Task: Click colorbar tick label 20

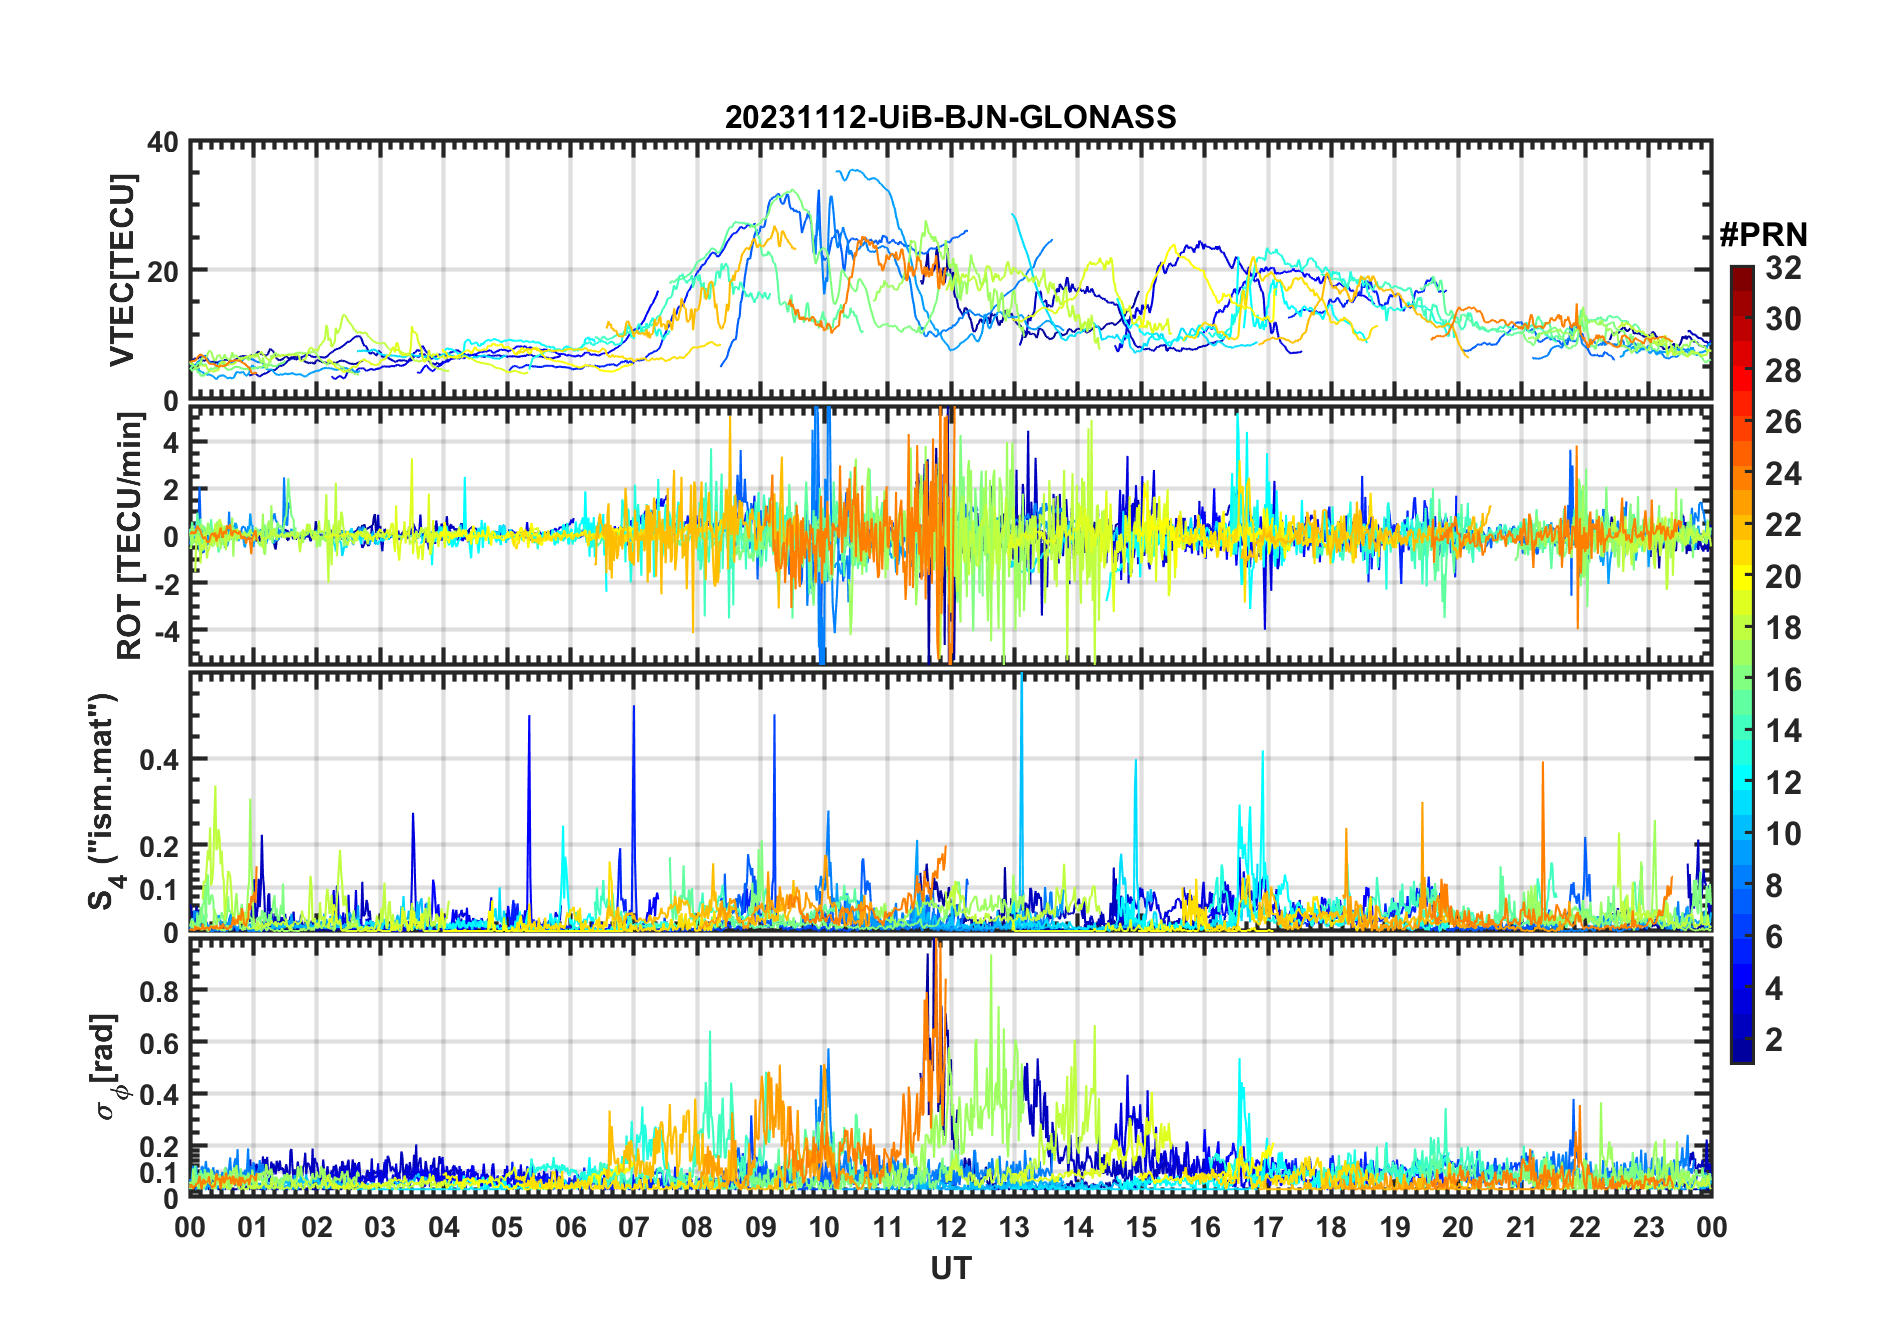Action: pos(1783,577)
